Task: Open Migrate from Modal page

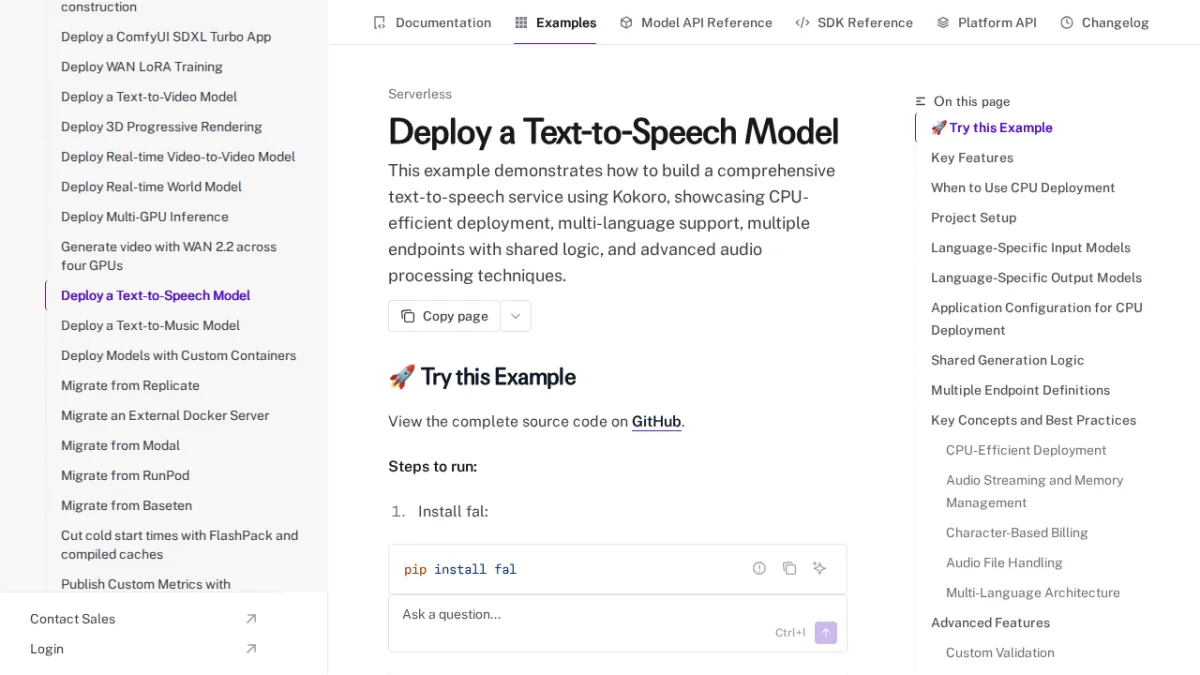Action: click(121, 445)
